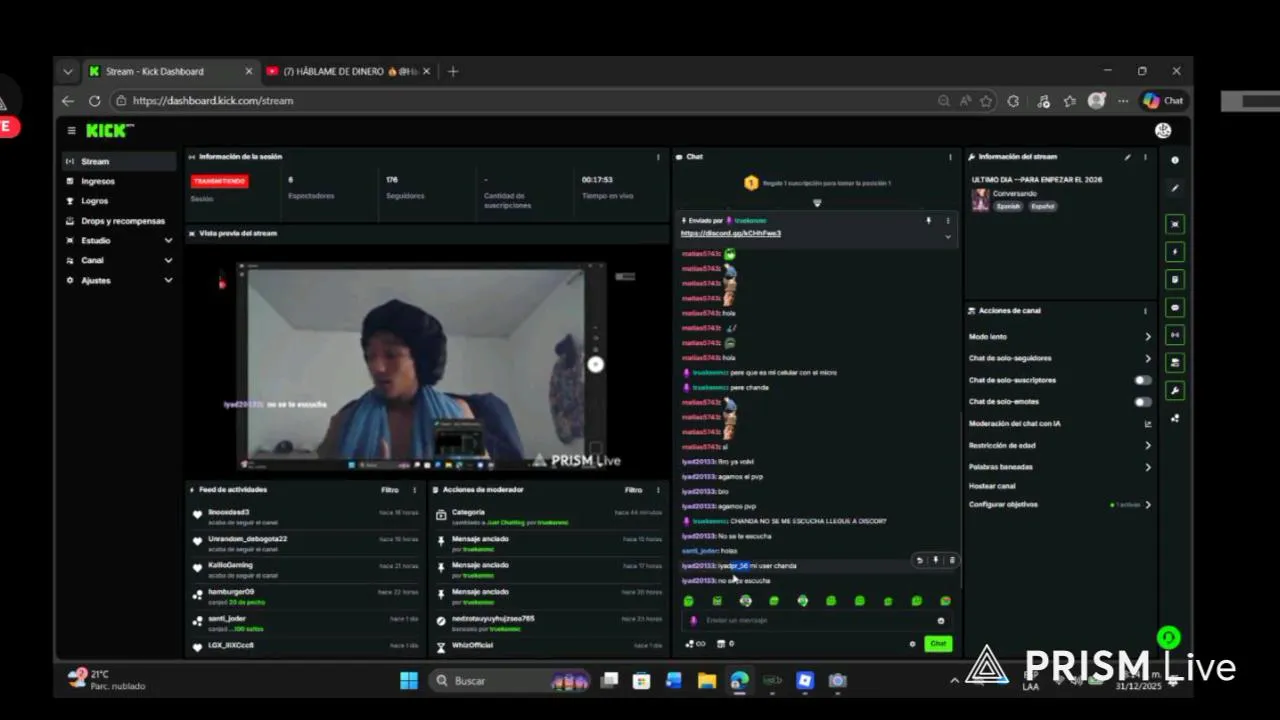The width and height of the screenshot is (1280, 720).
Task: Open Copilot Chat in Edge toolbar
Action: pyautogui.click(x=1163, y=100)
